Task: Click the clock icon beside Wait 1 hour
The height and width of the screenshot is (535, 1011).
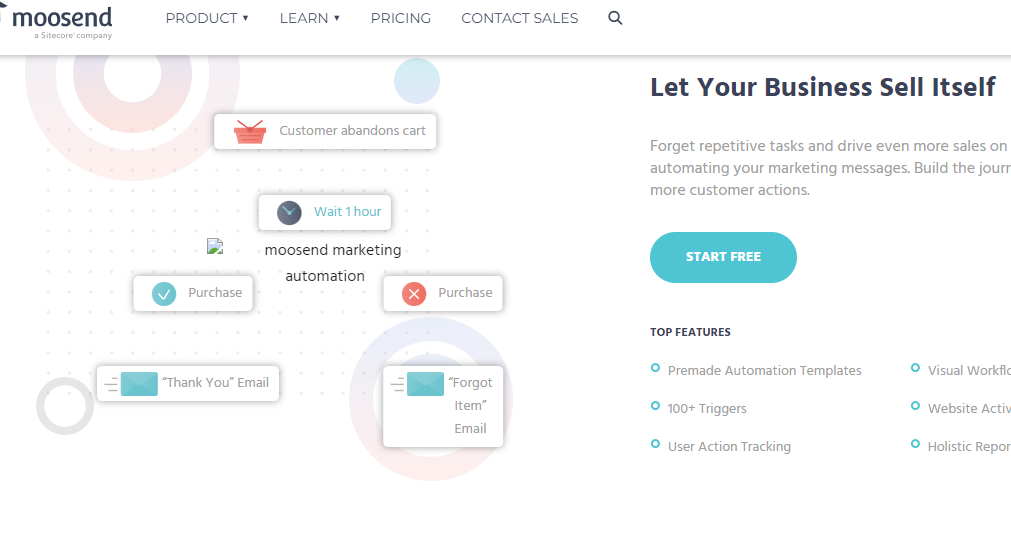Action: [x=289, y=213]
